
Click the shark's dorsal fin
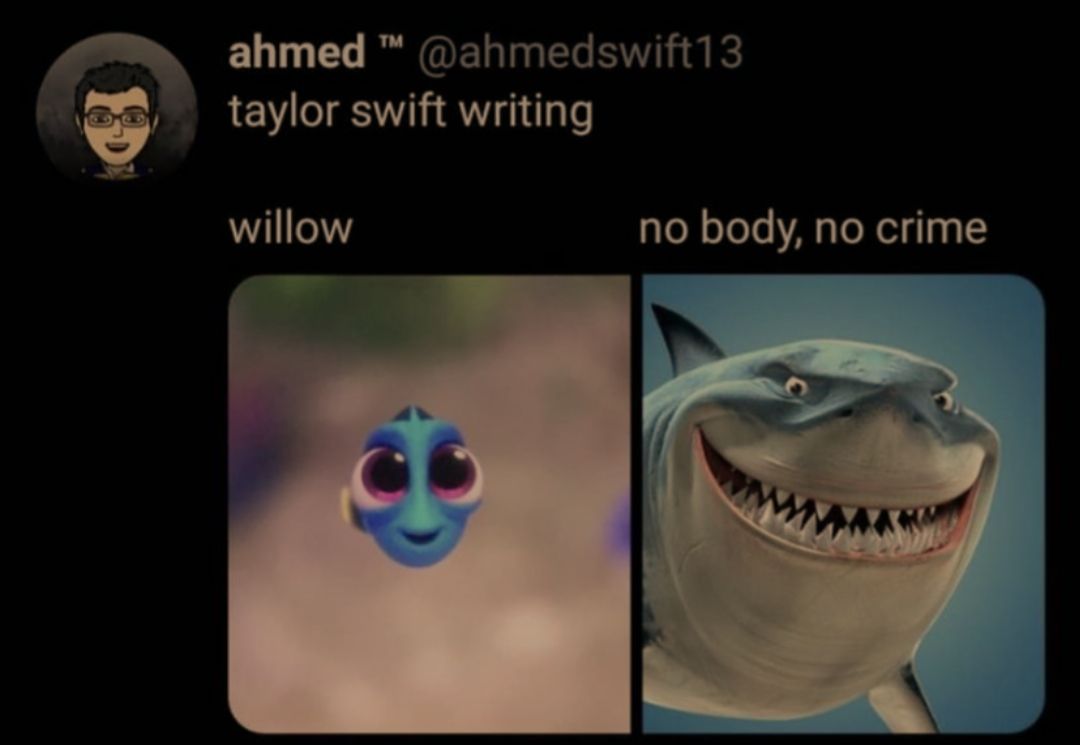683,337
